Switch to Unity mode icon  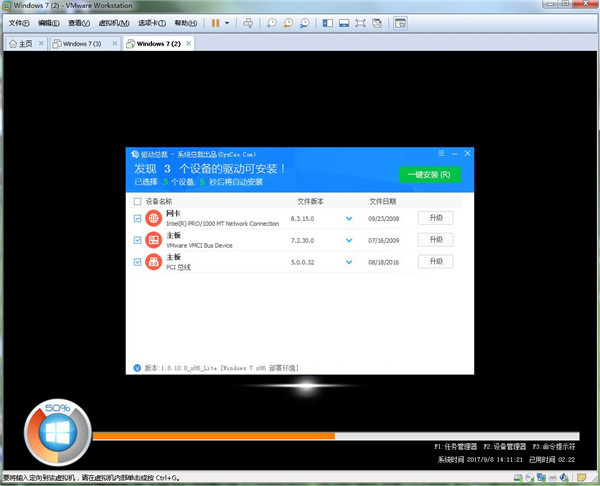[x=377, y=23]
